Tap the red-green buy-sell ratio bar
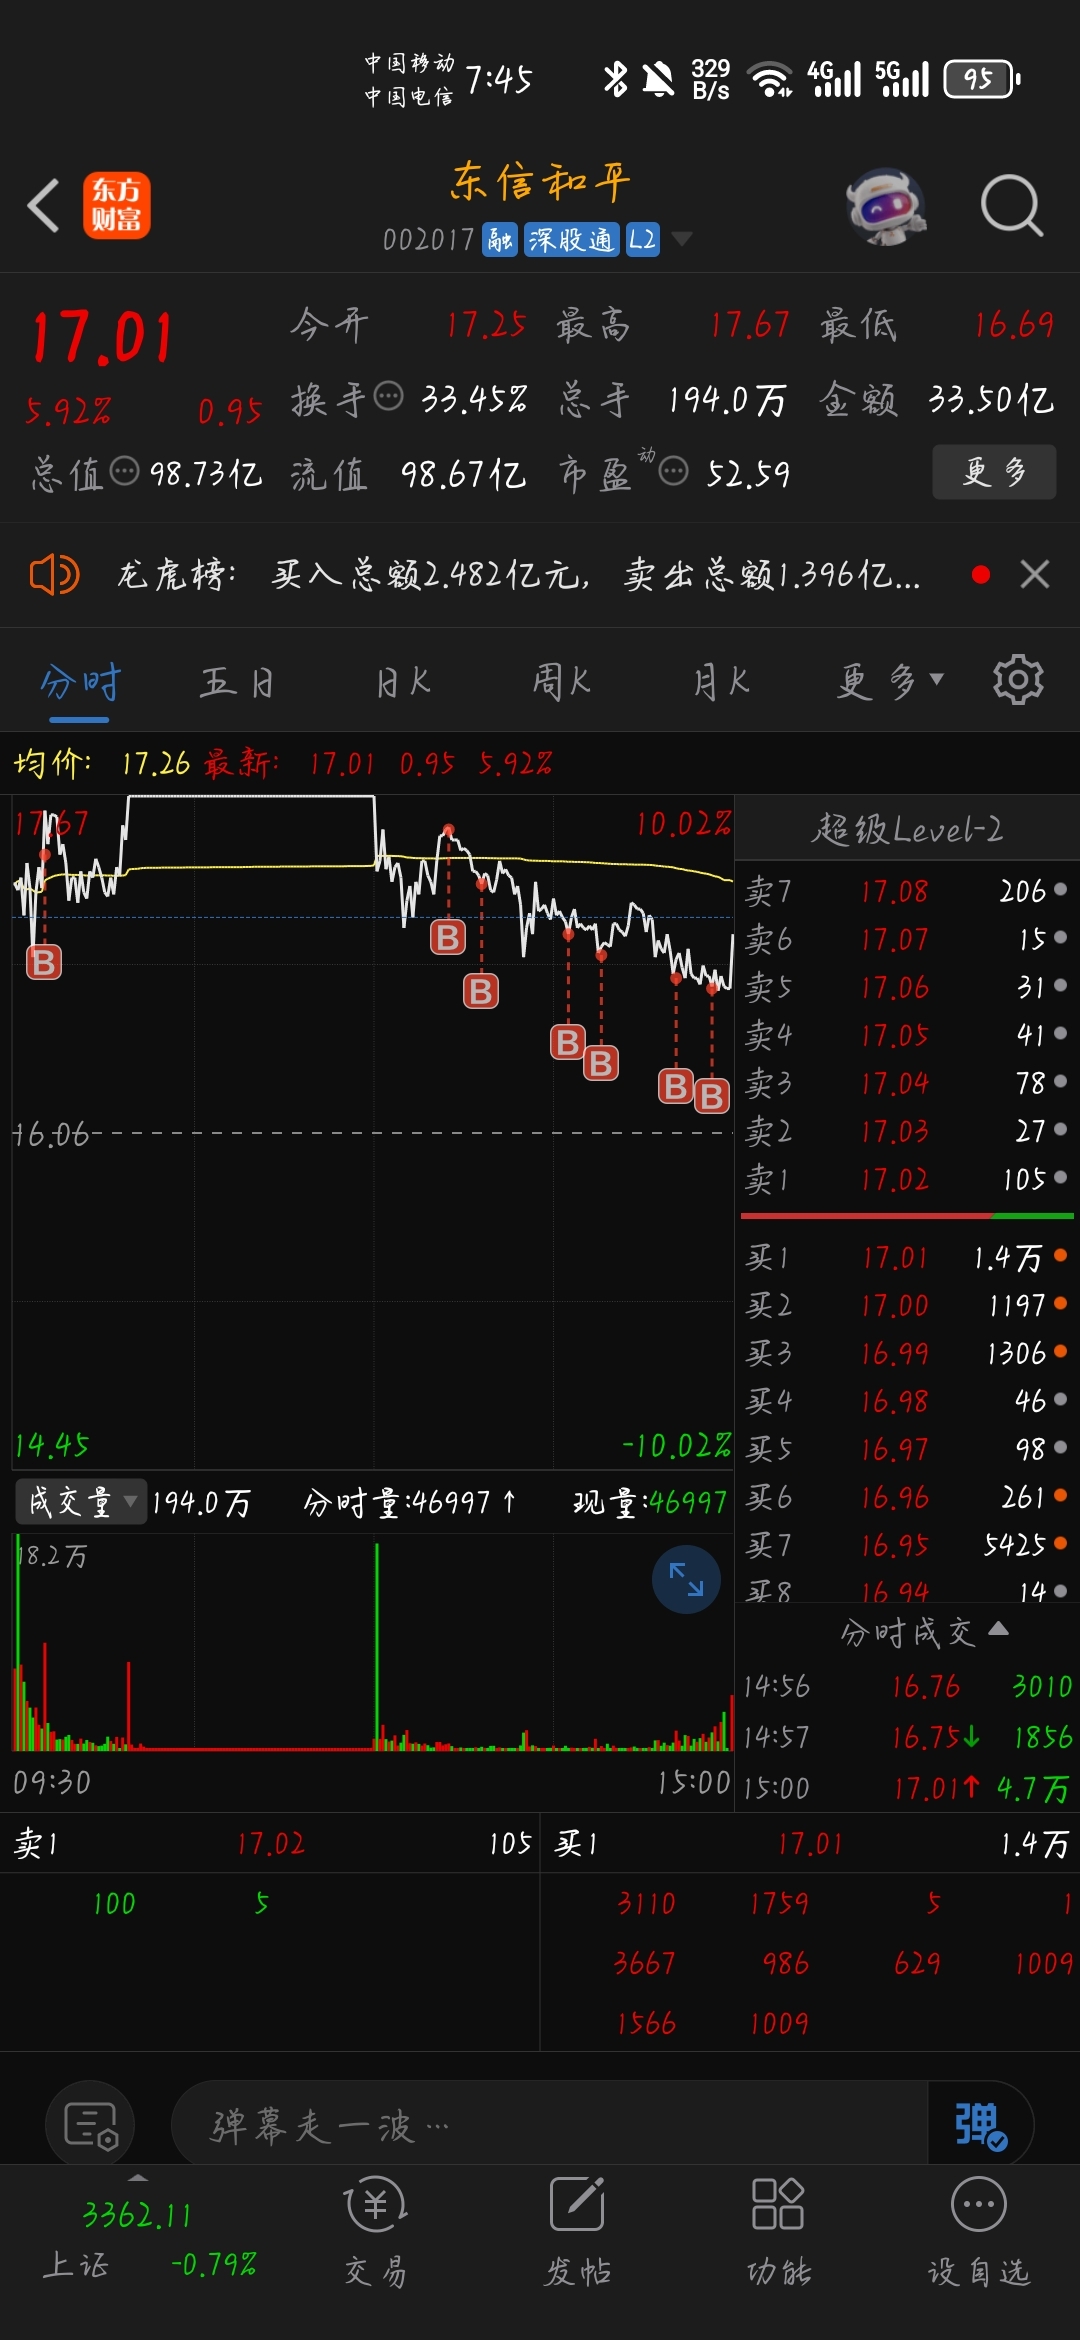The height and width of the screenshot is (2340, 1080). point(907,1215)
